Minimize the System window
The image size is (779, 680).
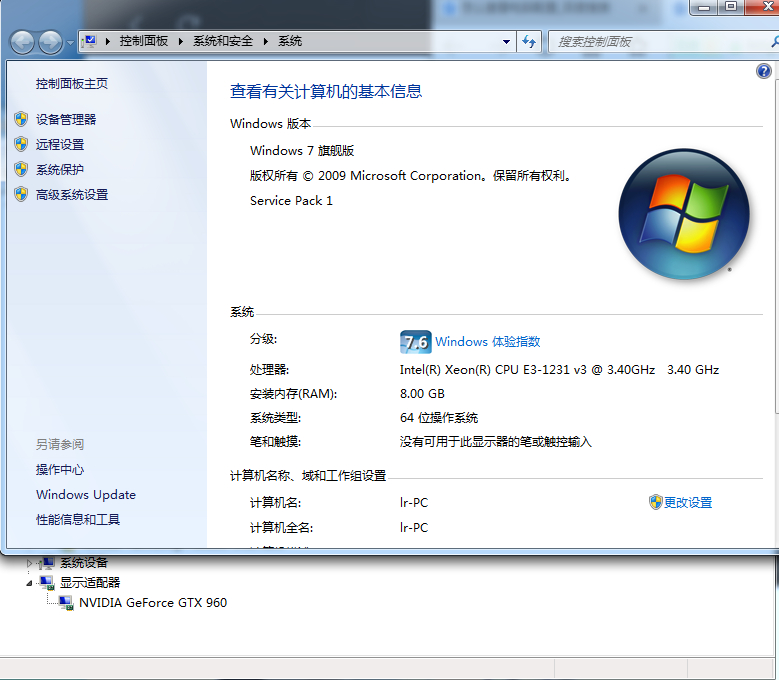point(704,7)
